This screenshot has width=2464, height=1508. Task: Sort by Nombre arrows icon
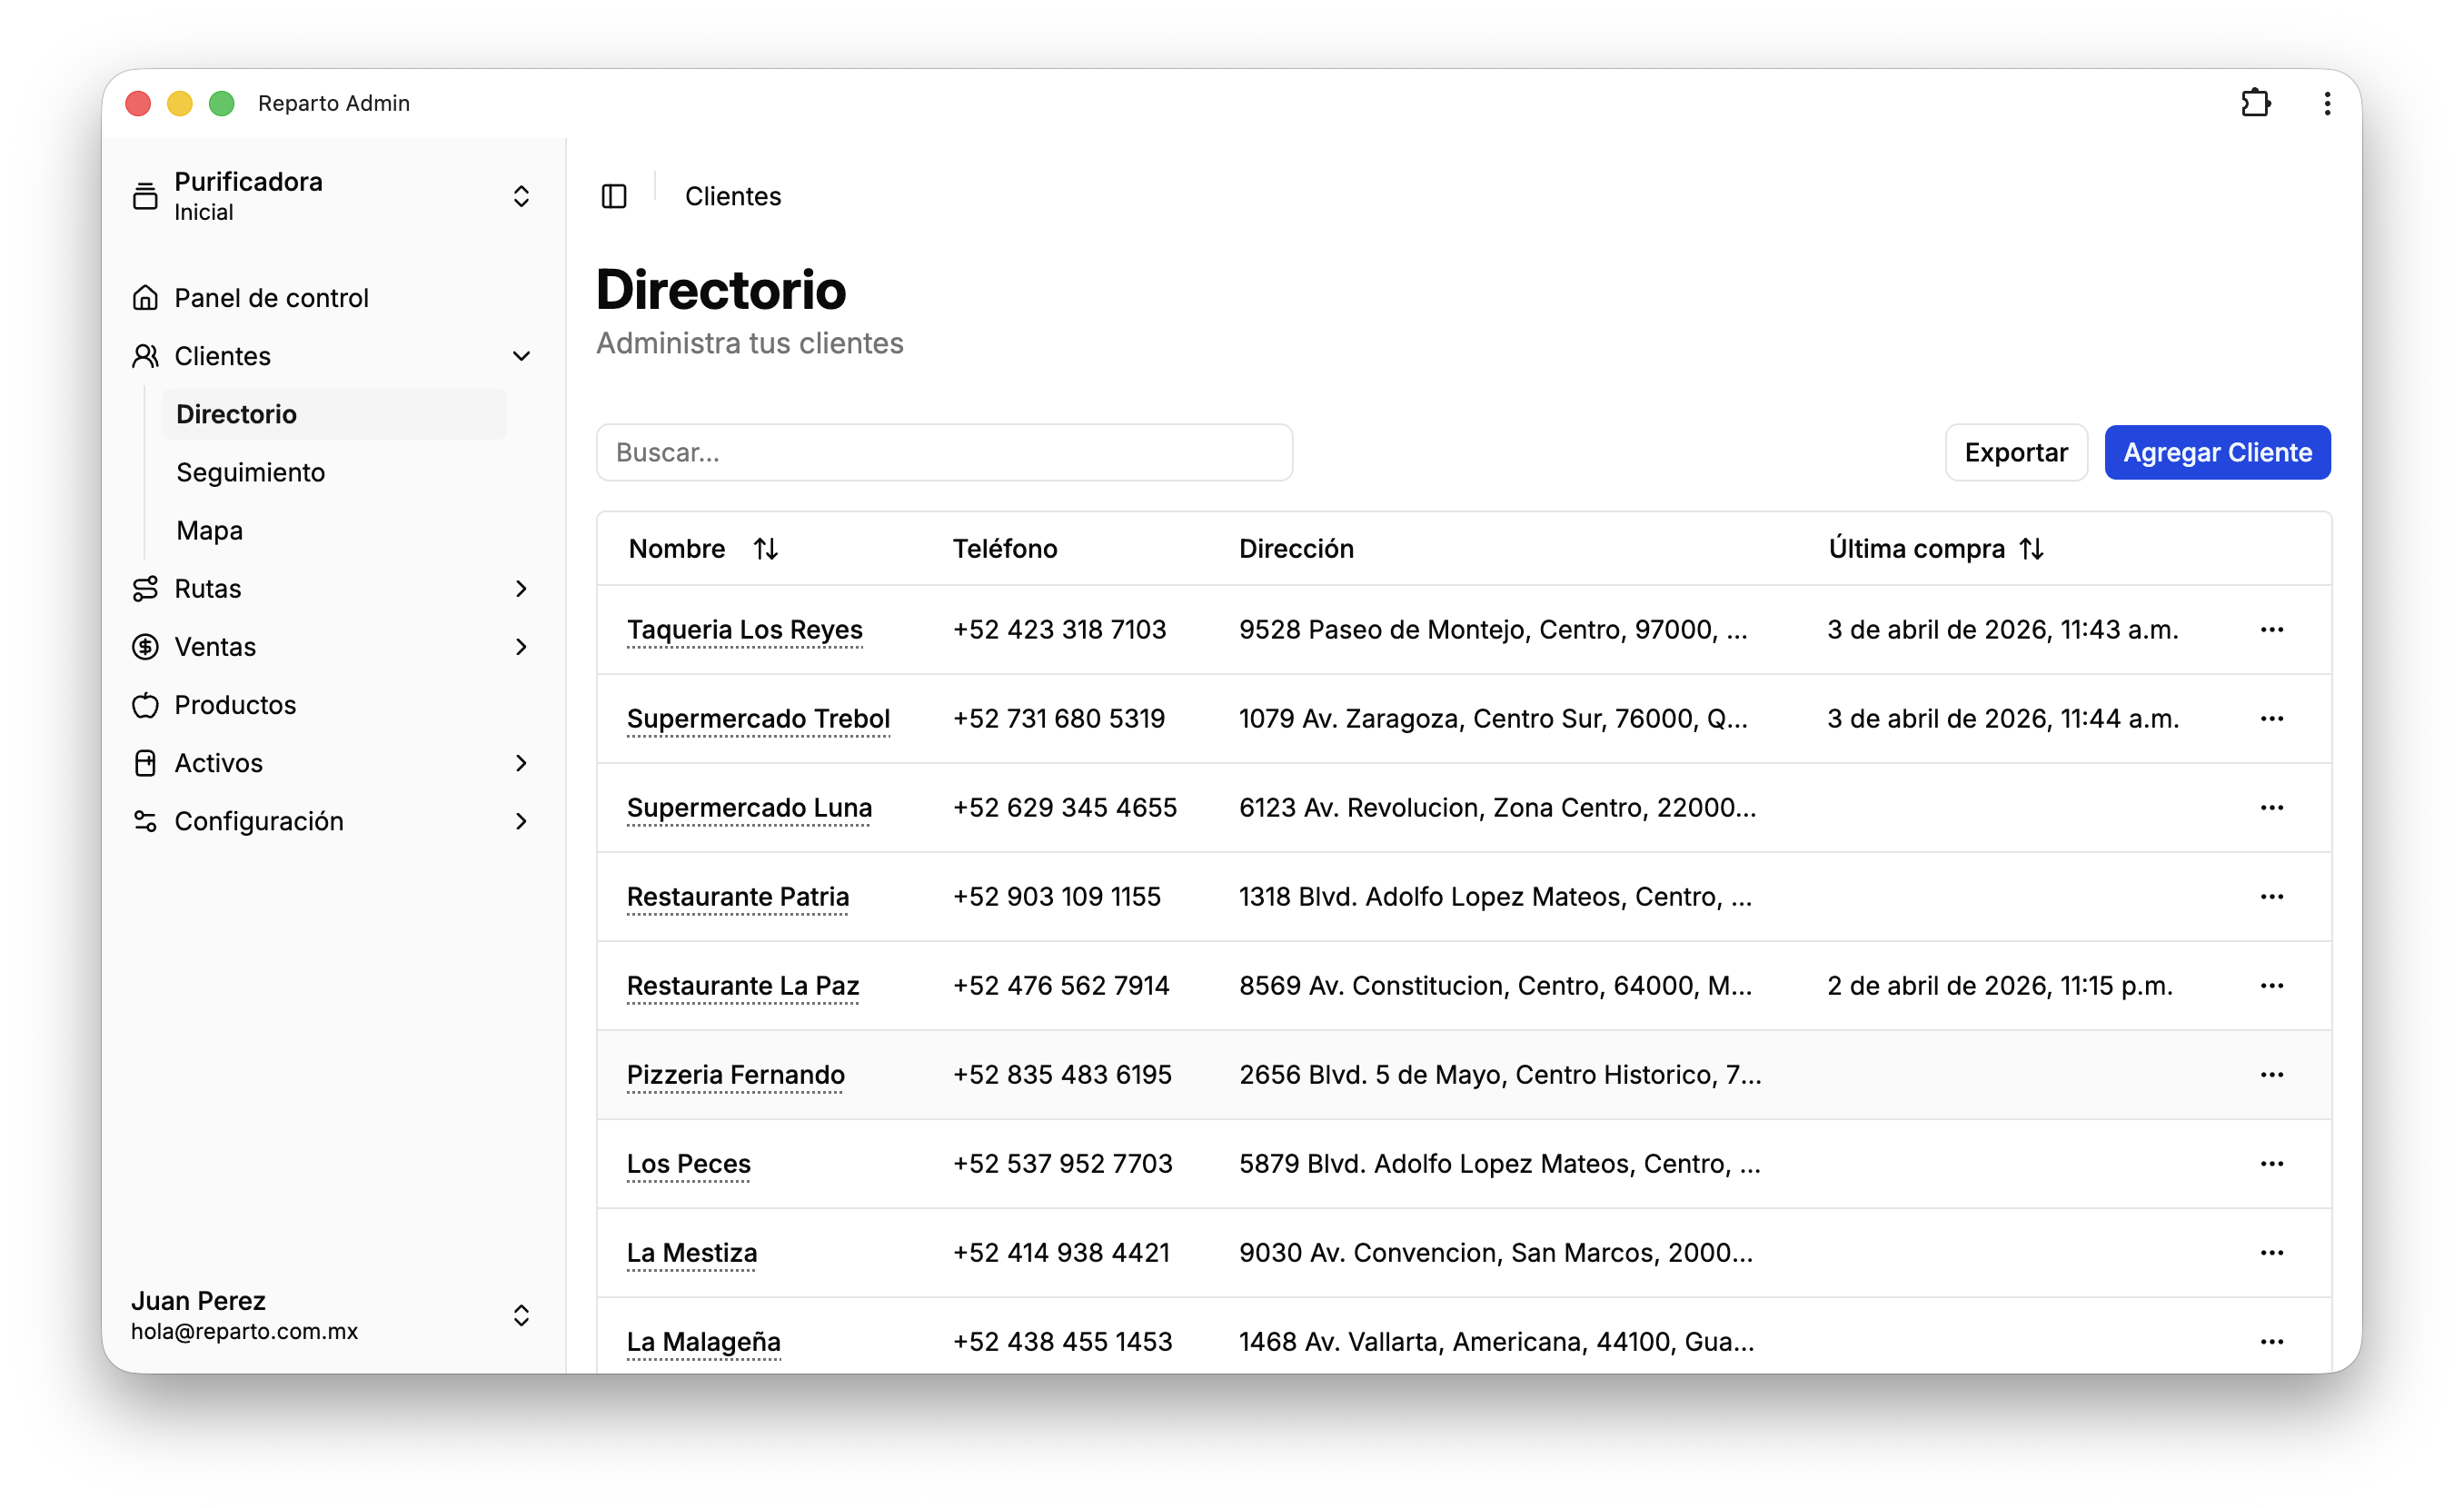[766, 549]
